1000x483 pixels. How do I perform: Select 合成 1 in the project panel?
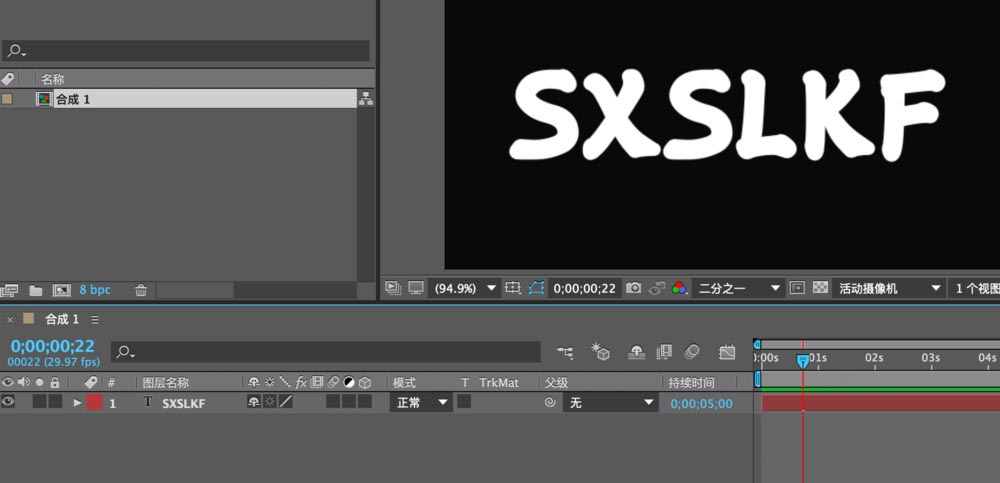click(x=72, y=99)
